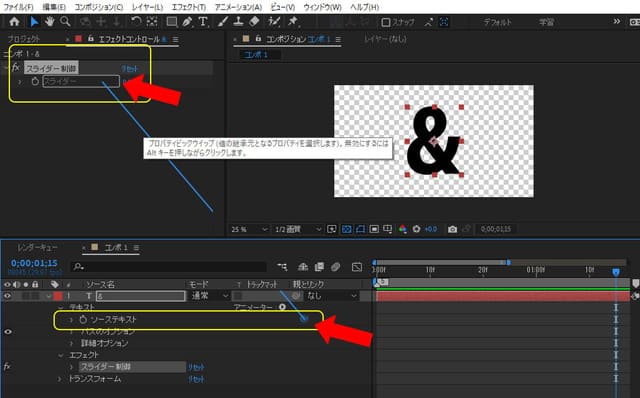Open the composition mini-flowchart icon
This screenshot has width=640, height=398.
[282, 267]
